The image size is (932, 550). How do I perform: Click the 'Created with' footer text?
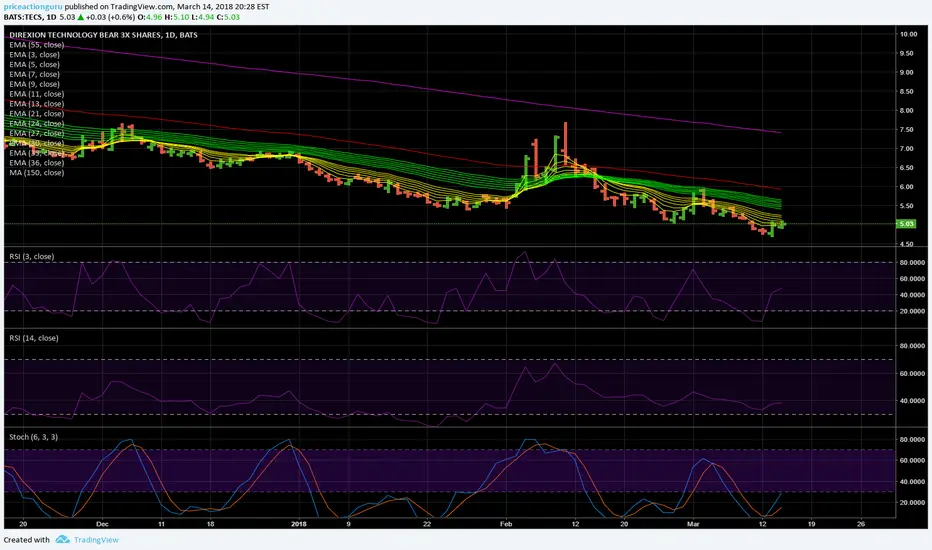coord(27,540)
